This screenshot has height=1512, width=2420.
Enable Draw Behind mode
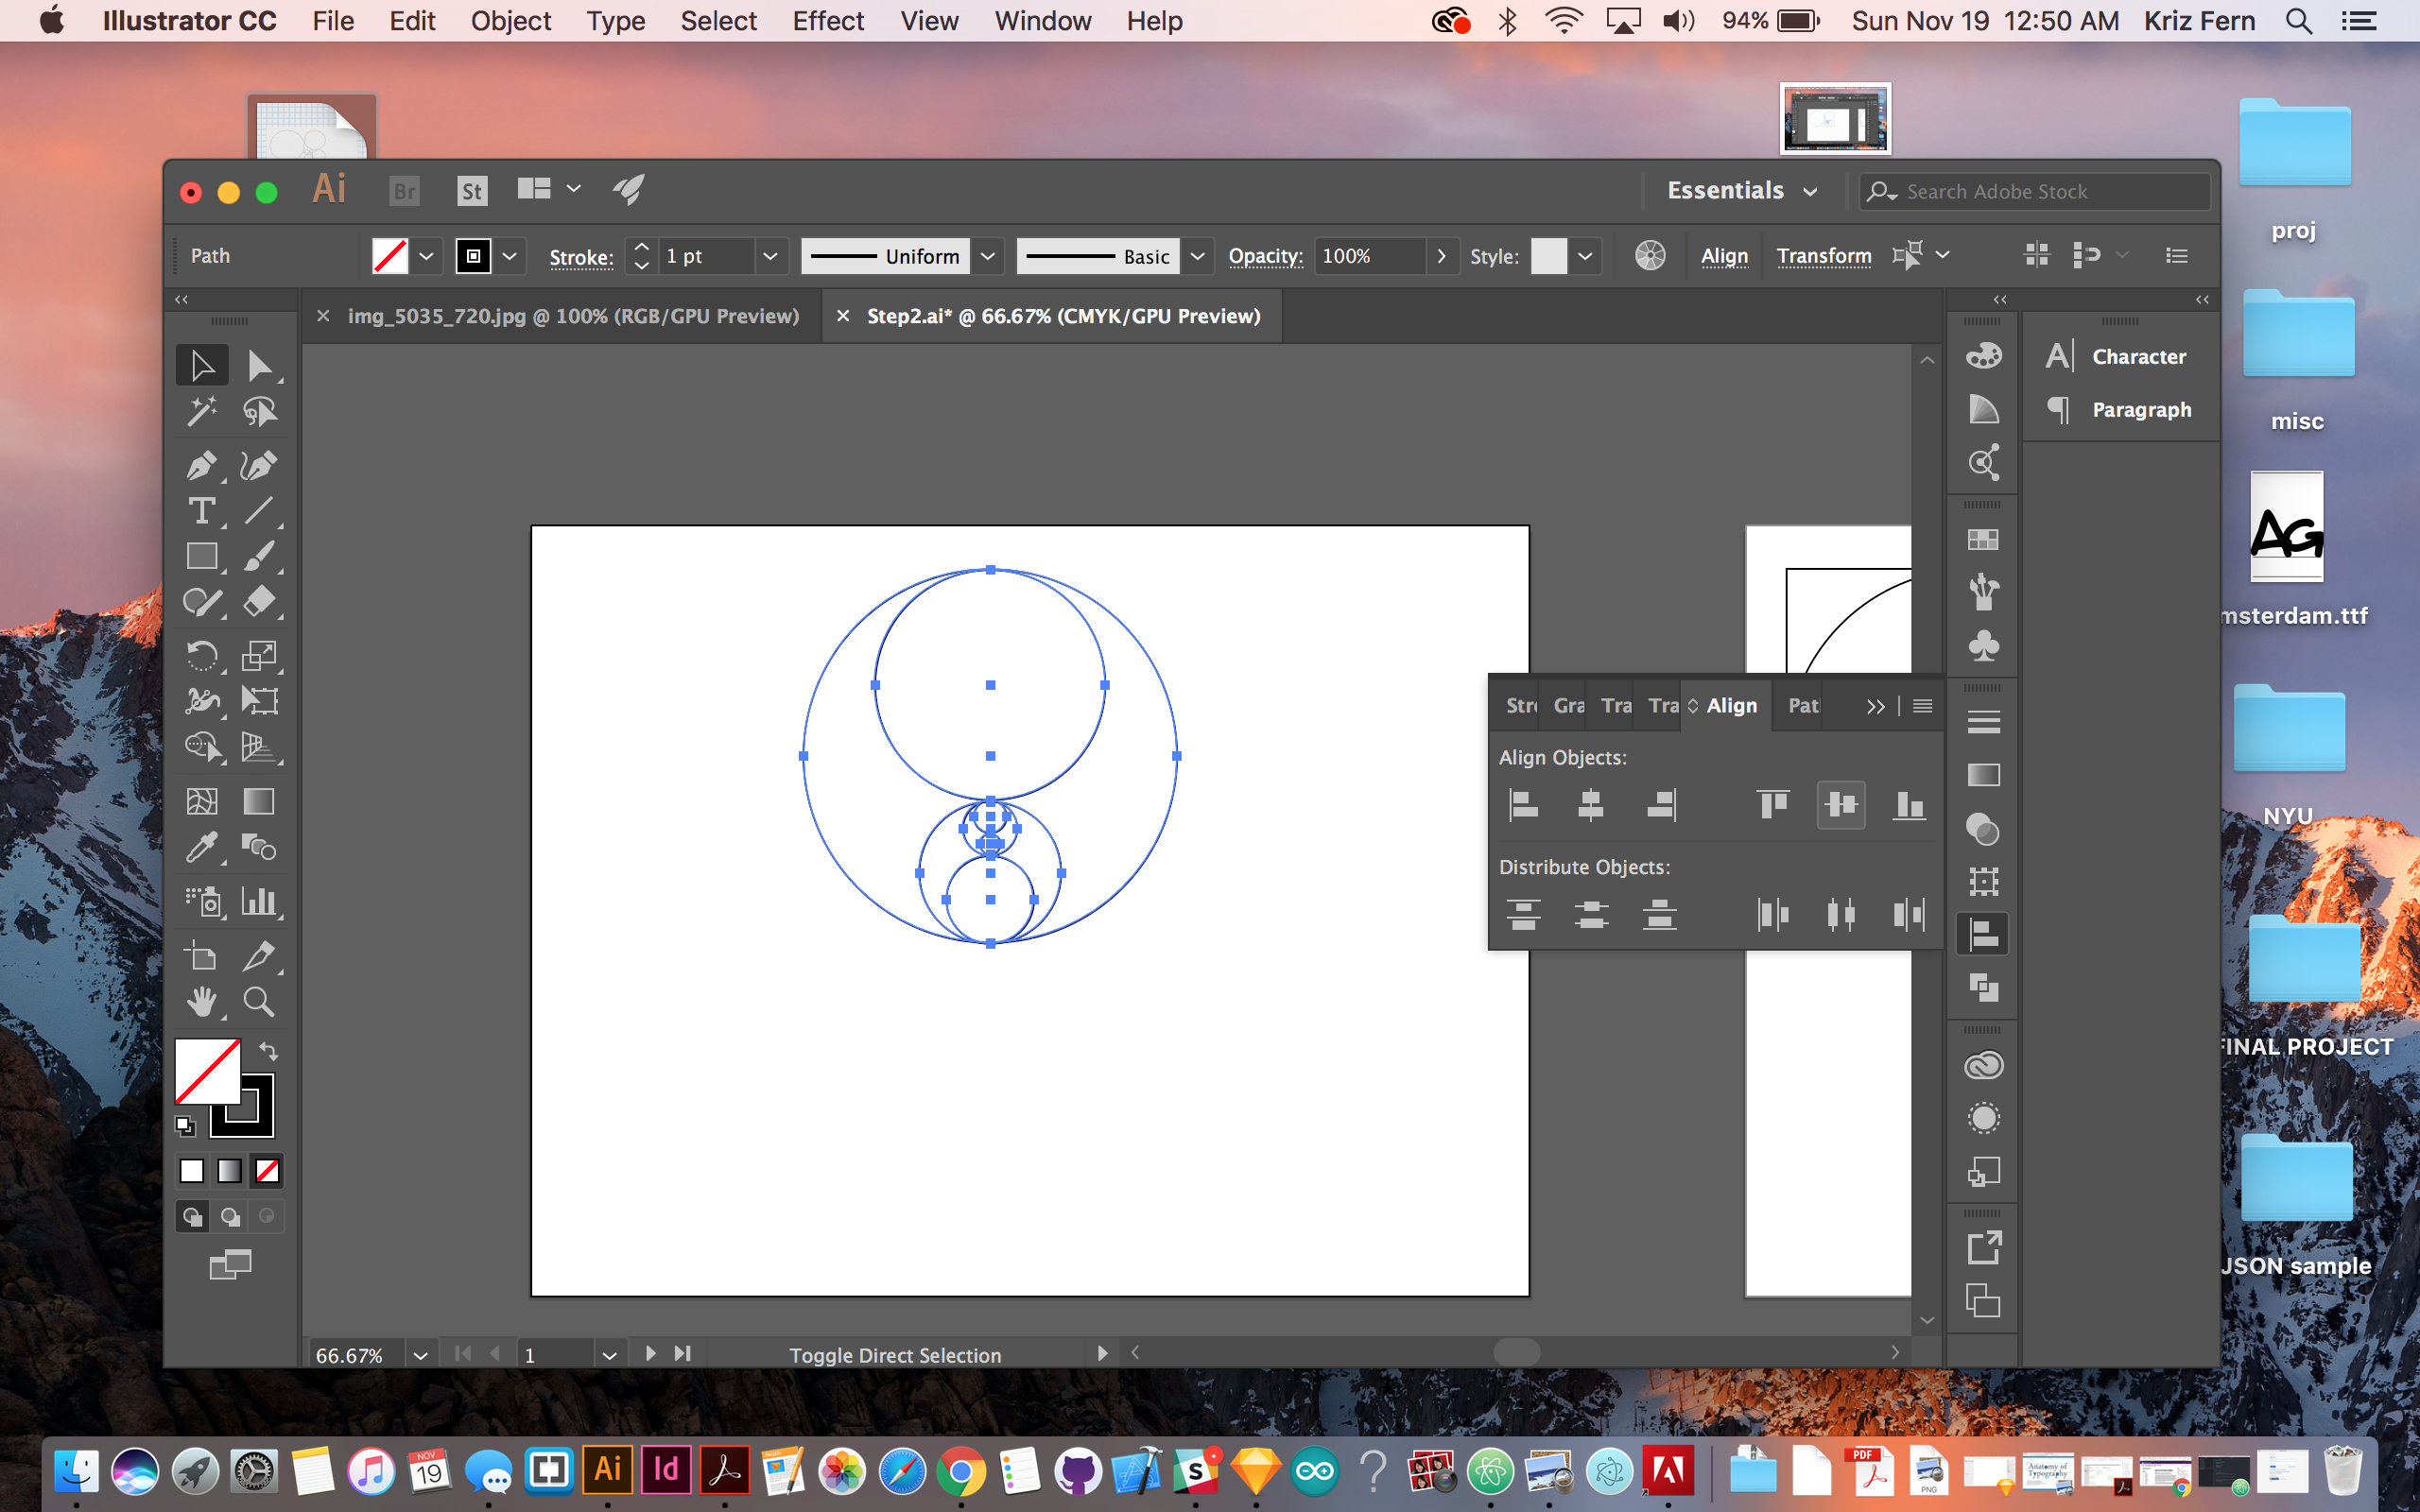pos(230,1217)
